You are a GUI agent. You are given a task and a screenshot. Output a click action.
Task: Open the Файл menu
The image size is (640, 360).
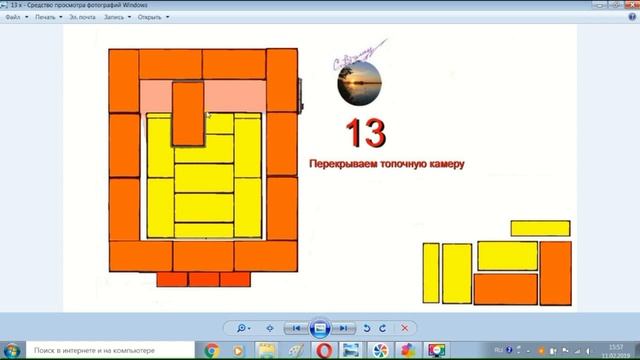click(x=16, y=17)
